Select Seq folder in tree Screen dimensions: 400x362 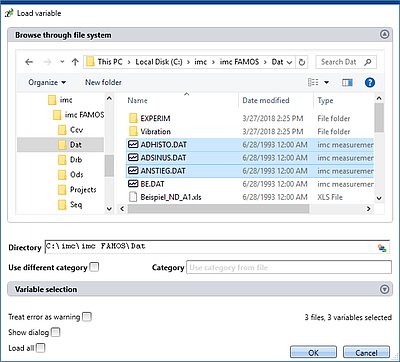(70, 204)
